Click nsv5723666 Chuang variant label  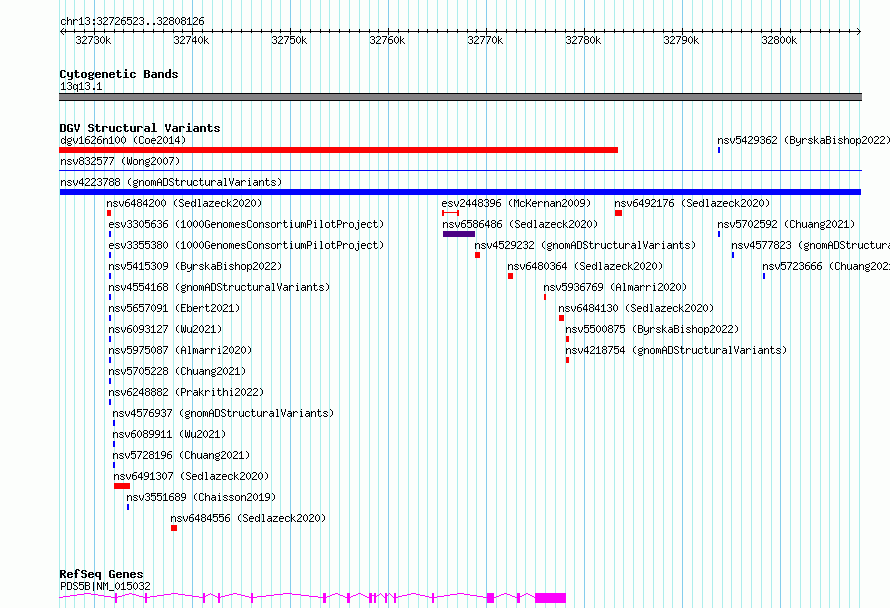click(826, 266)
